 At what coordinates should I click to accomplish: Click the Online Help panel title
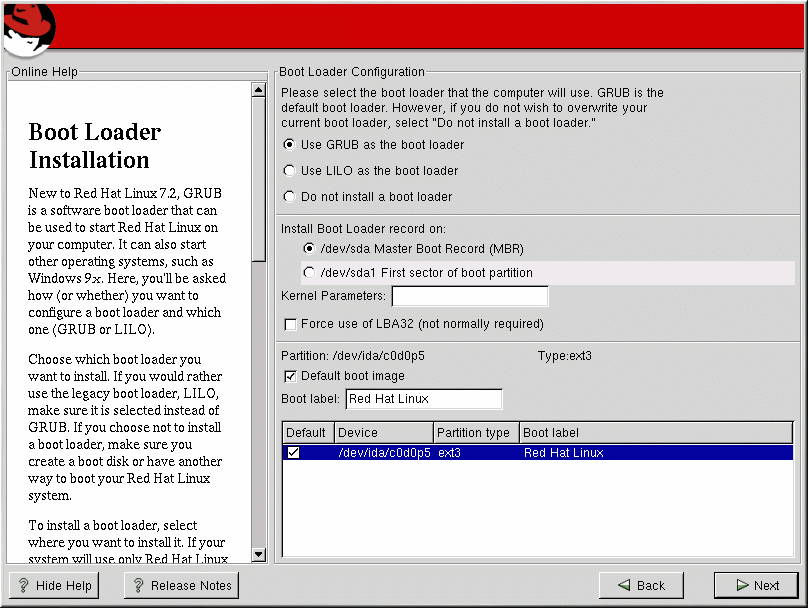pyautogui.click(x=44, y=72)
